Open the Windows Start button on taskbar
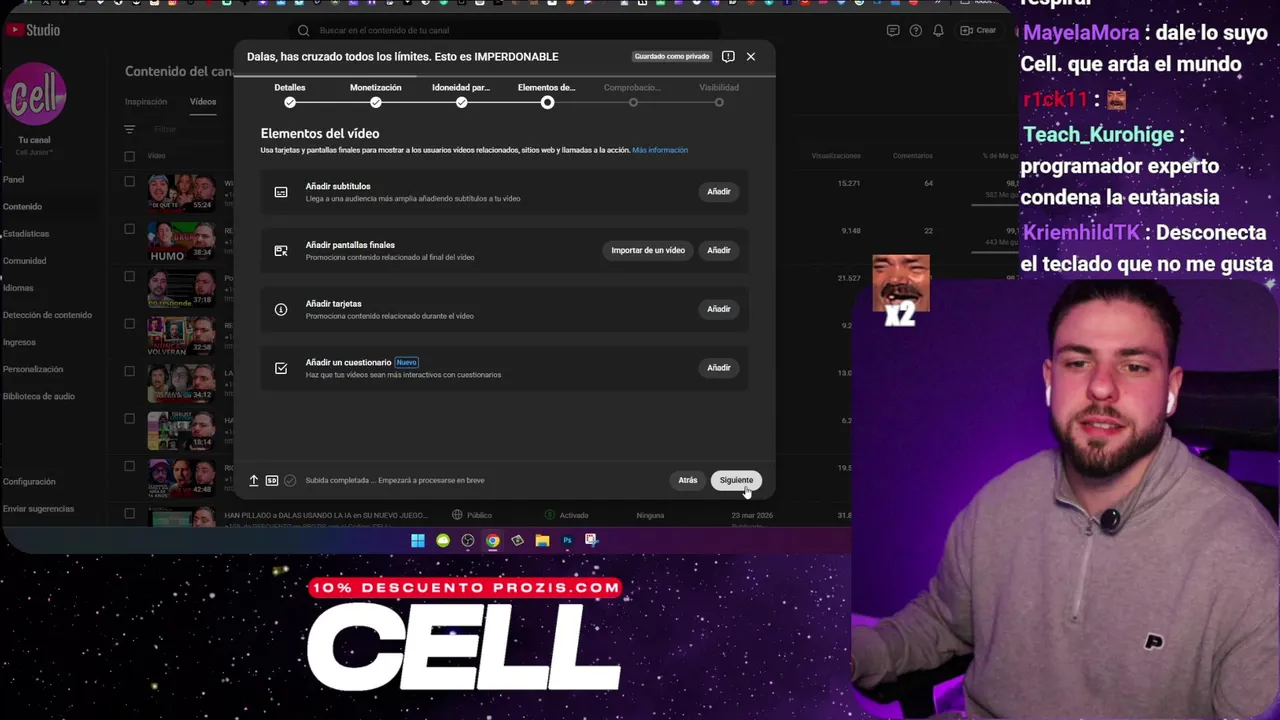This screenshot has width=1280, height=720. click(418, 541)
